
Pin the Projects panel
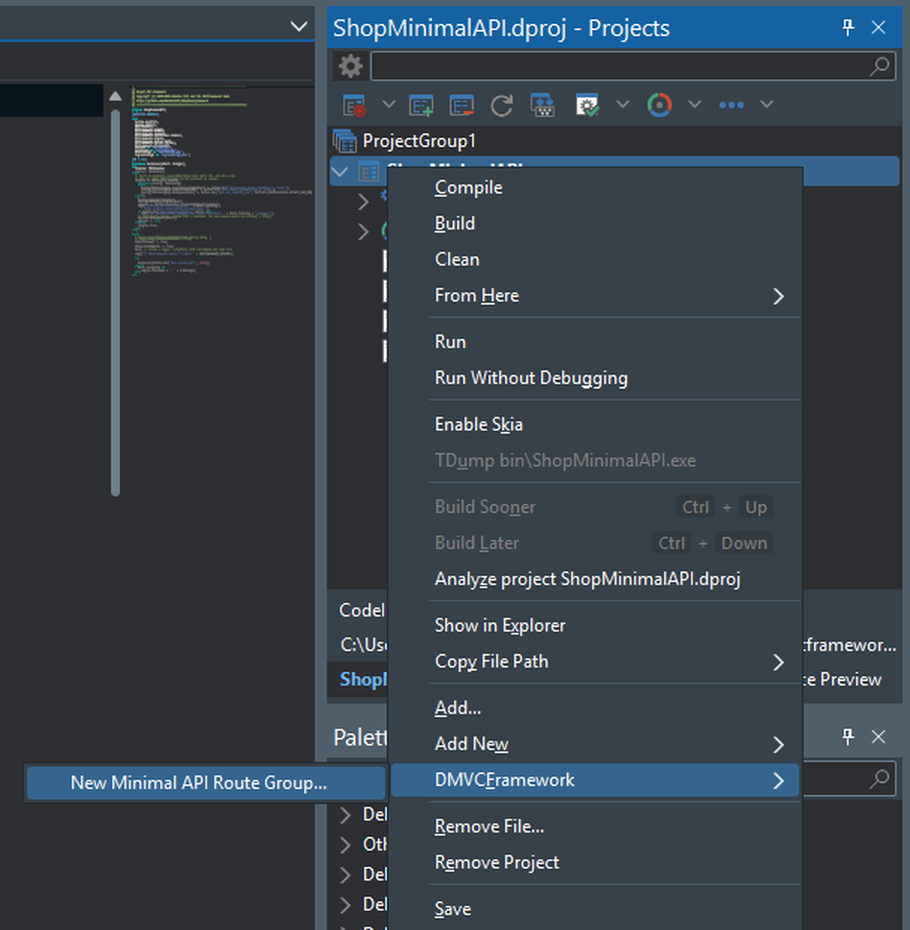click(848, 27)
